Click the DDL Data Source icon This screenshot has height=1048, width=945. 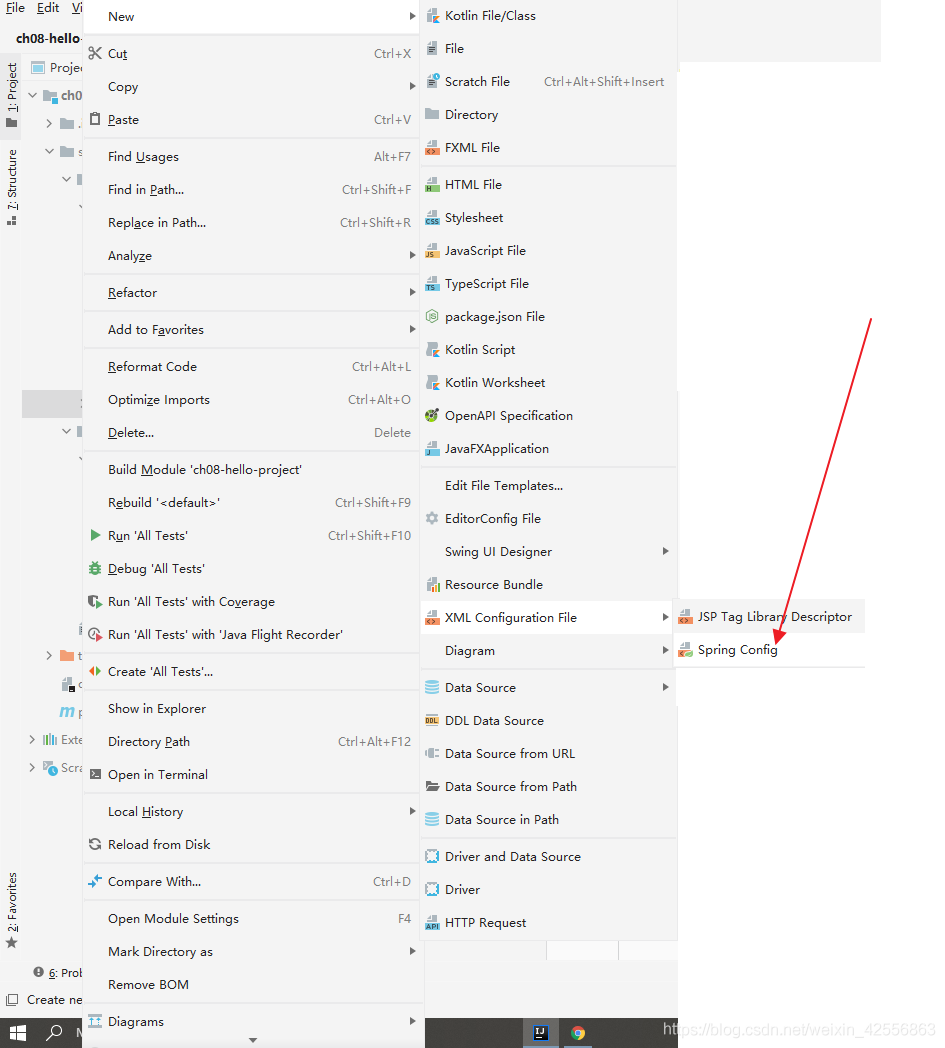432,720
